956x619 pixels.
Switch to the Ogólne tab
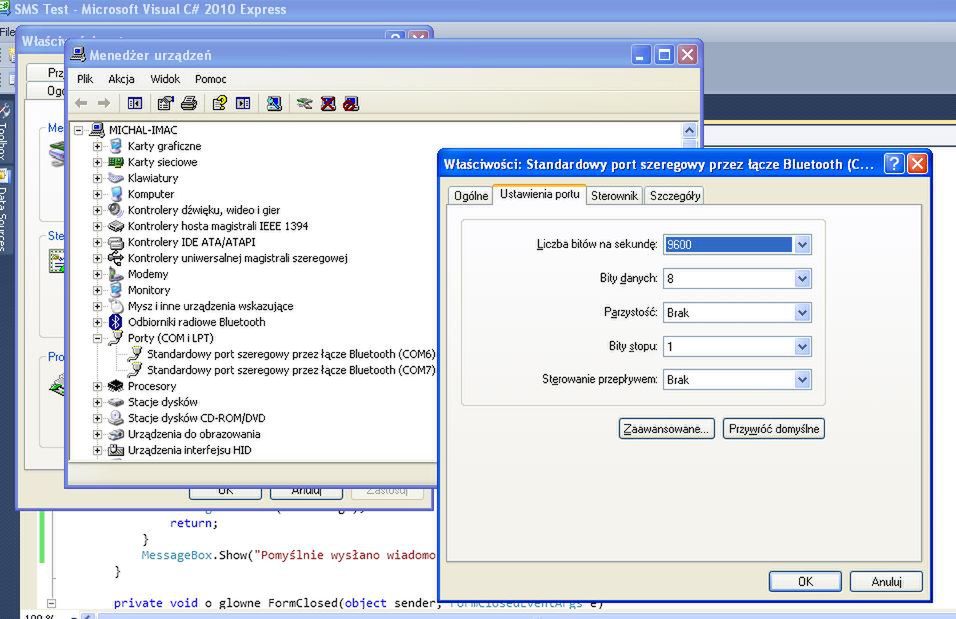pos(471,196)
